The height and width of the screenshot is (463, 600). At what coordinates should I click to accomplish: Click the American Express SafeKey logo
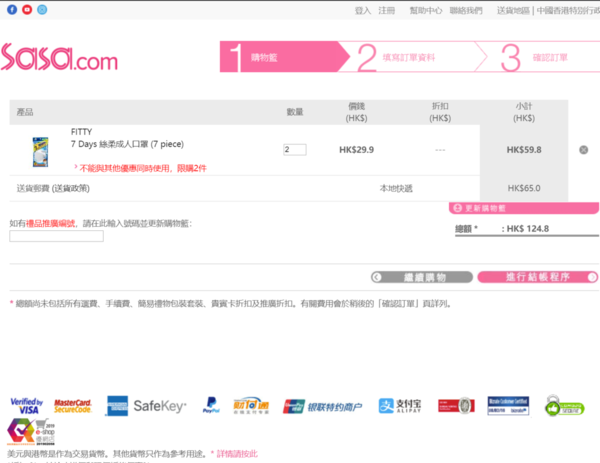[x=146, y=406]
